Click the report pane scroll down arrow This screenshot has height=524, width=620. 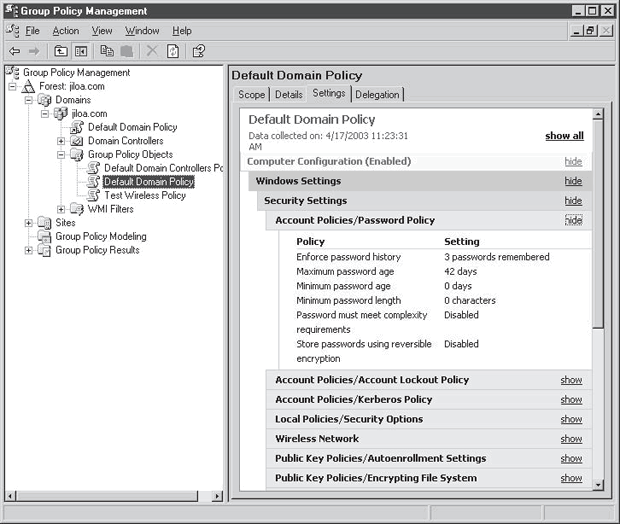coord(598,484)
